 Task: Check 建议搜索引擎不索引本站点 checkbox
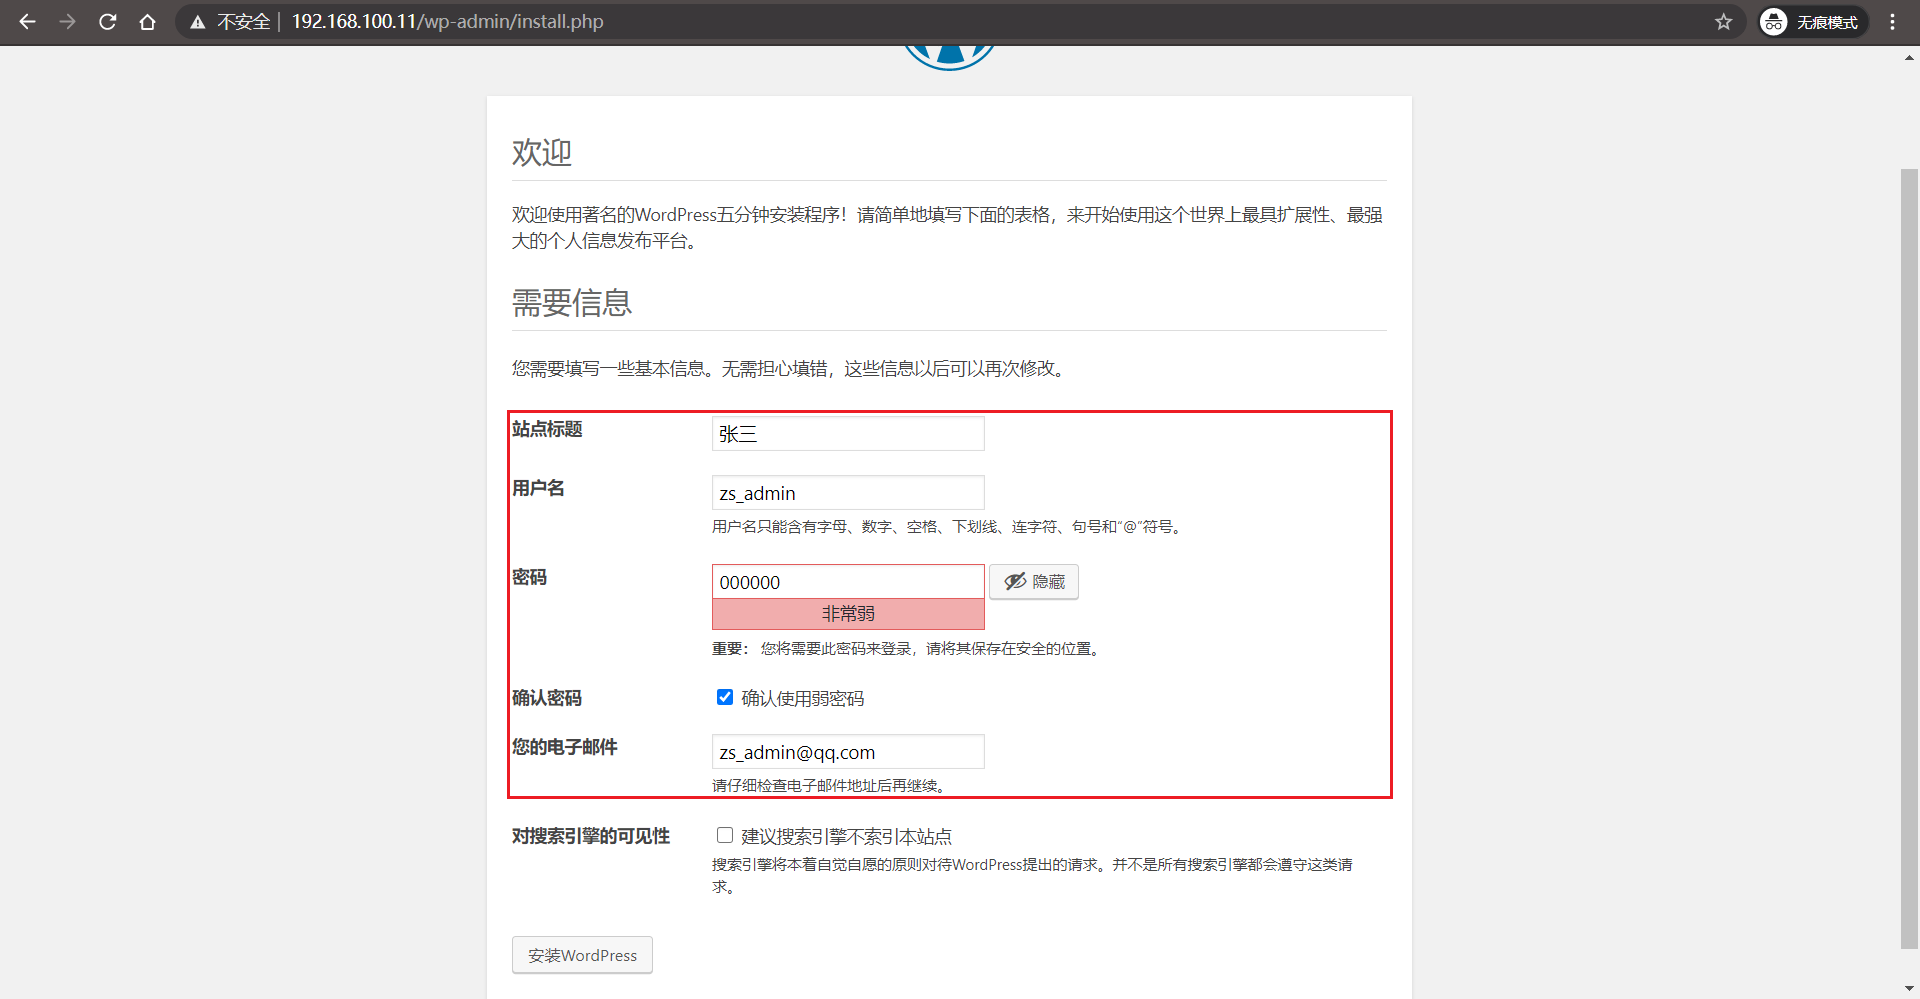click(x=725, y=835)
